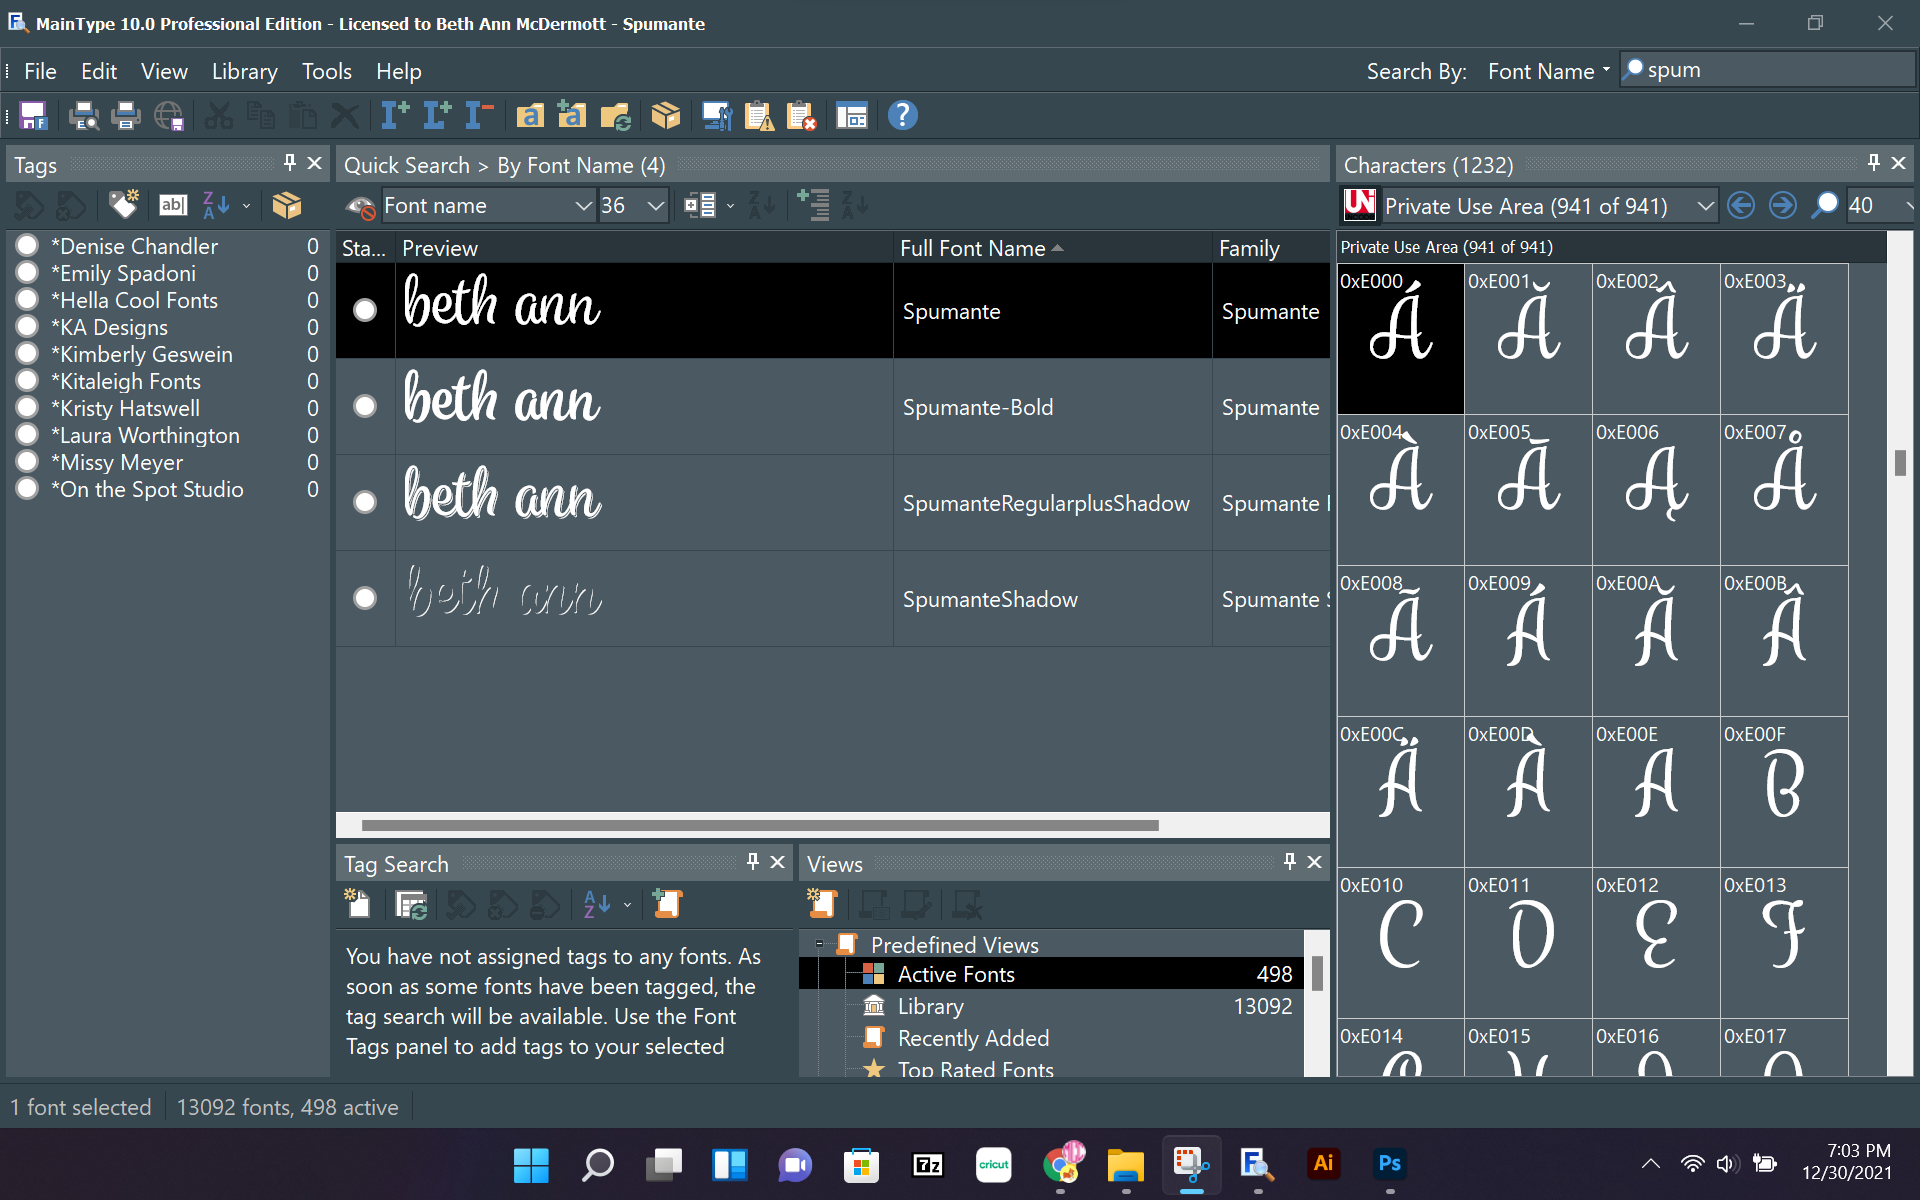Image resolution: width=1920 pixels, height=1200 pixels.
Task: Toggle the Hella Cool Fonts tag circle
Action: tap(27, 300)
